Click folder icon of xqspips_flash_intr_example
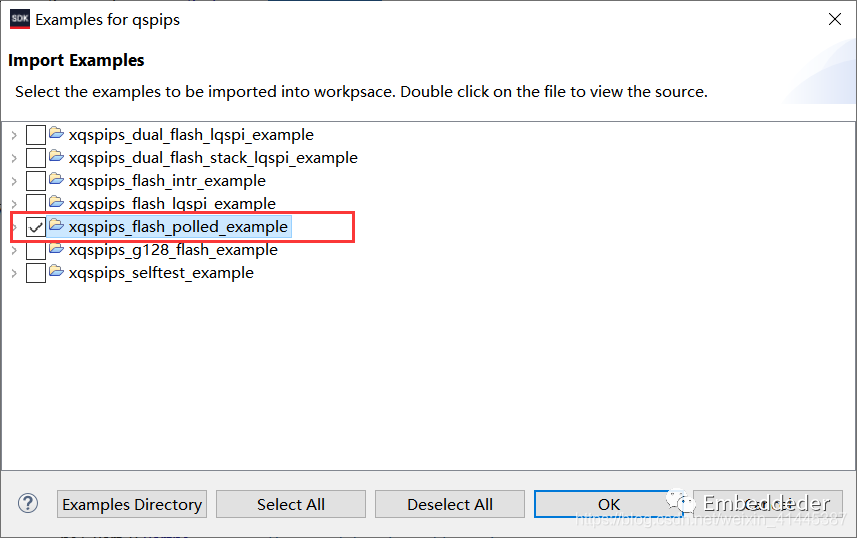This screenshot has width=857, height=538. tap(57, 180)
